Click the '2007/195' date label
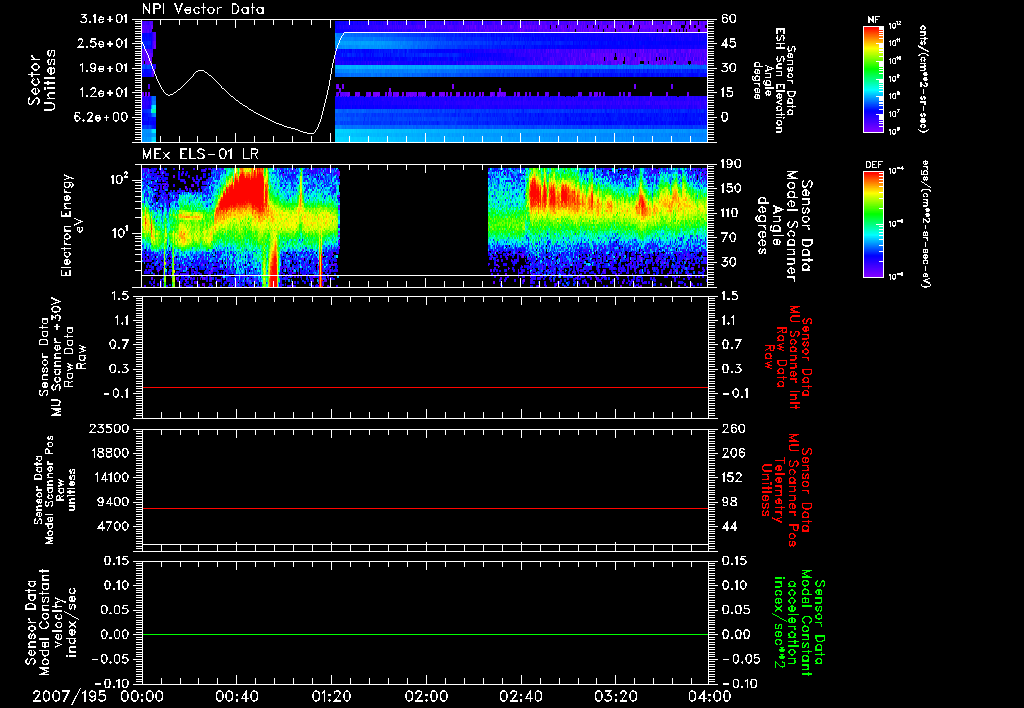1024x708 pixels. click(x=67, y=696)
